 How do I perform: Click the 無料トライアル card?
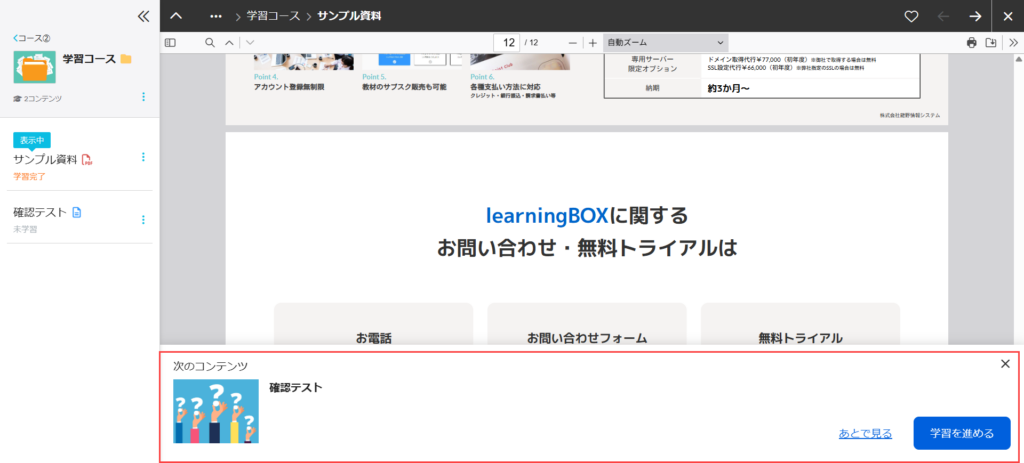click(800, 325)
